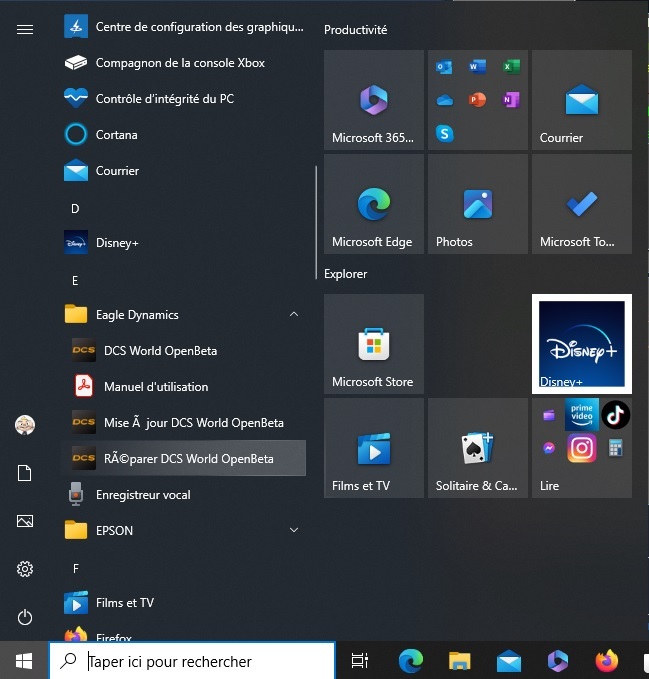The height and width of the screenshot is (679, 649).
Task: Open the Courrier tile
Action: (581, 100)
